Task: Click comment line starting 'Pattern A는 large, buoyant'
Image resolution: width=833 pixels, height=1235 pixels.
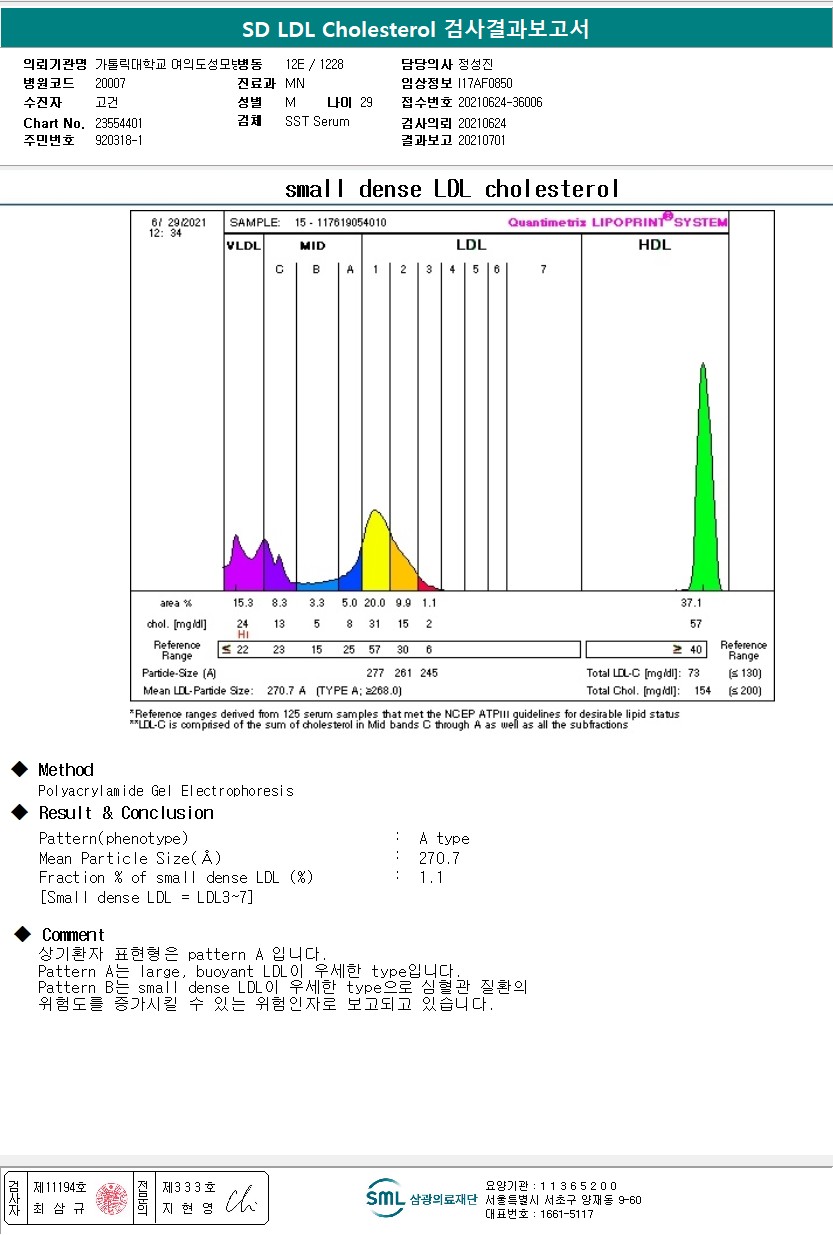Action: tap(249, 971)
